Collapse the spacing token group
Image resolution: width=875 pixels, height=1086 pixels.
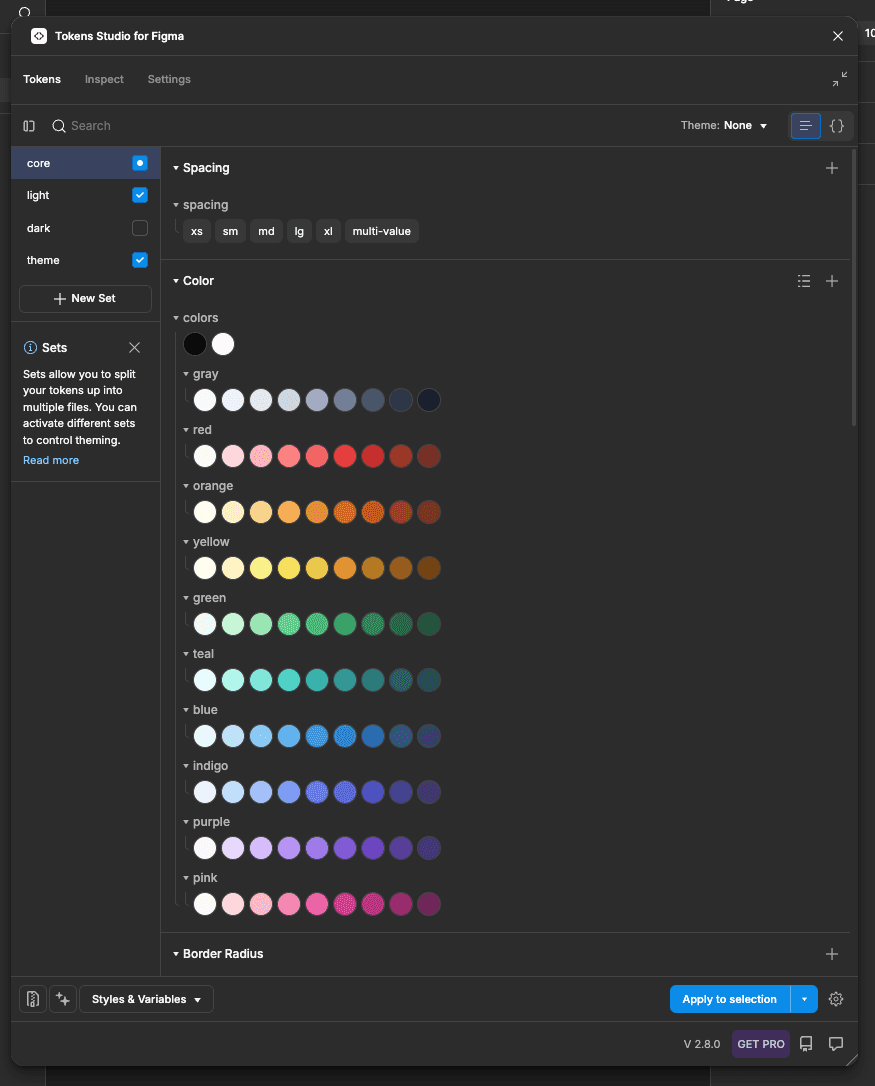pyautogui.click(x=176, y=205)
